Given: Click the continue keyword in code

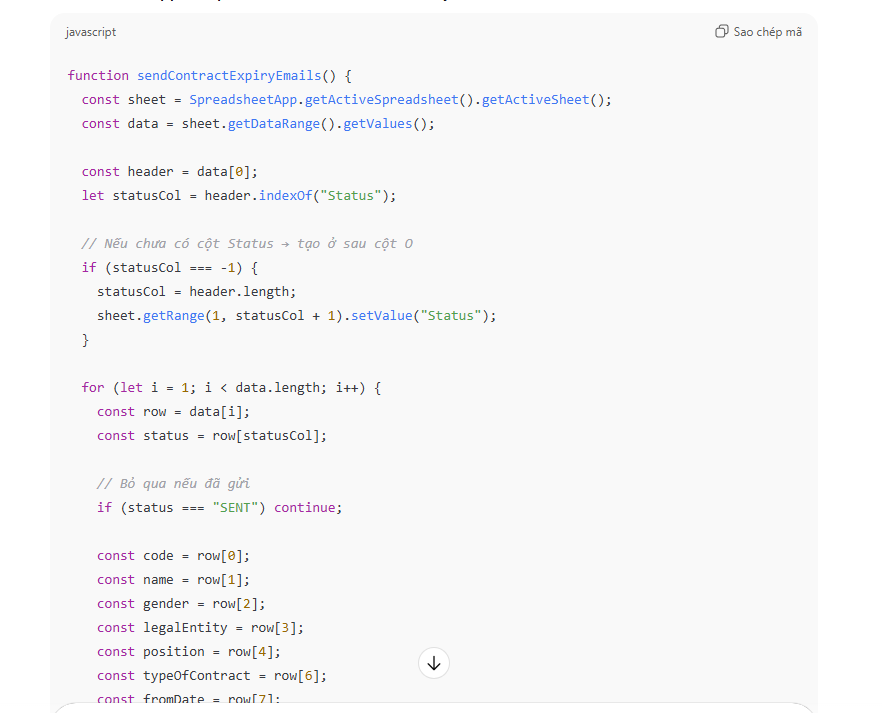Looking at the screenshot, I should click(307, 508).
